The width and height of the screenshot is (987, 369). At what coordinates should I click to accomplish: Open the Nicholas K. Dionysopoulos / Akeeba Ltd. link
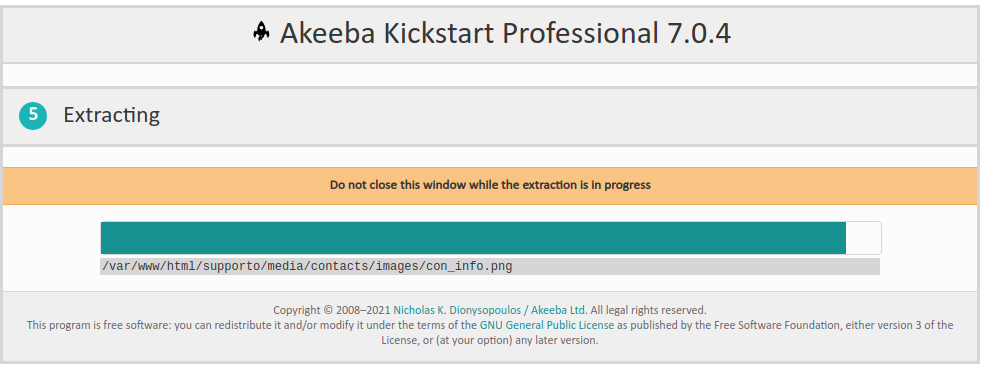coord(490,310)
